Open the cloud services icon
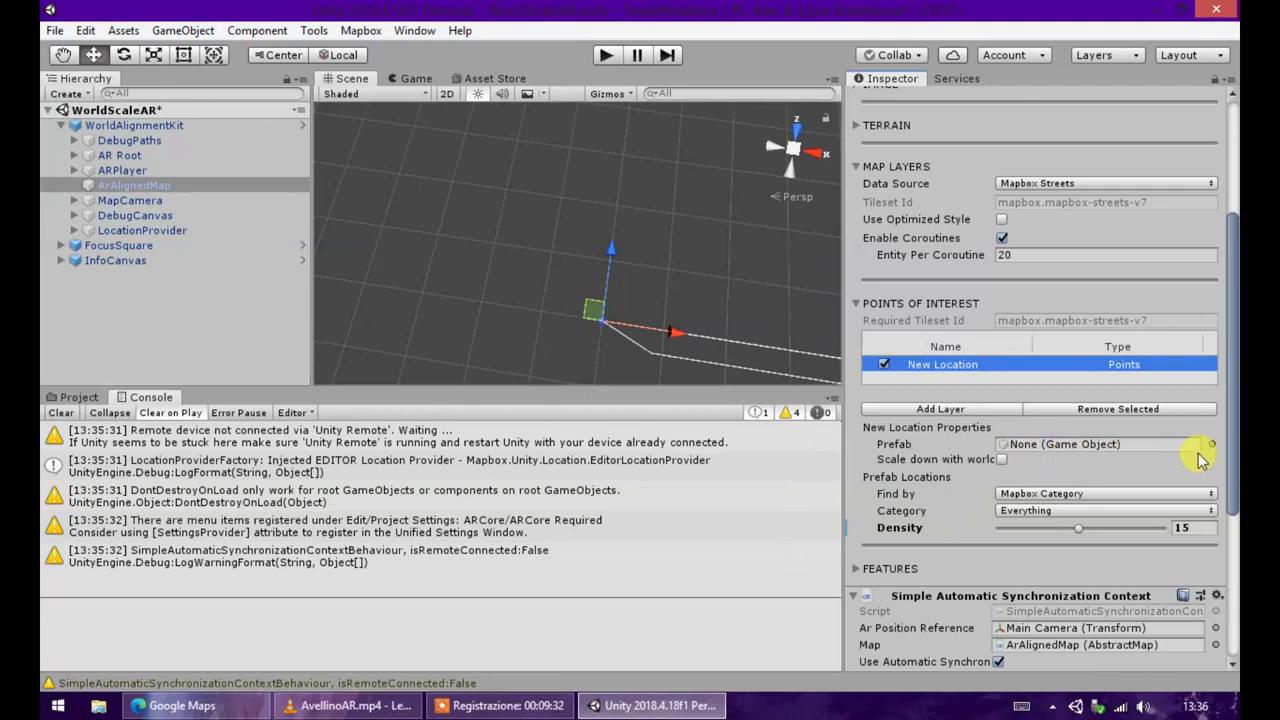The image size is (1280, 720). pyautogui.click(x=953, y=55)
